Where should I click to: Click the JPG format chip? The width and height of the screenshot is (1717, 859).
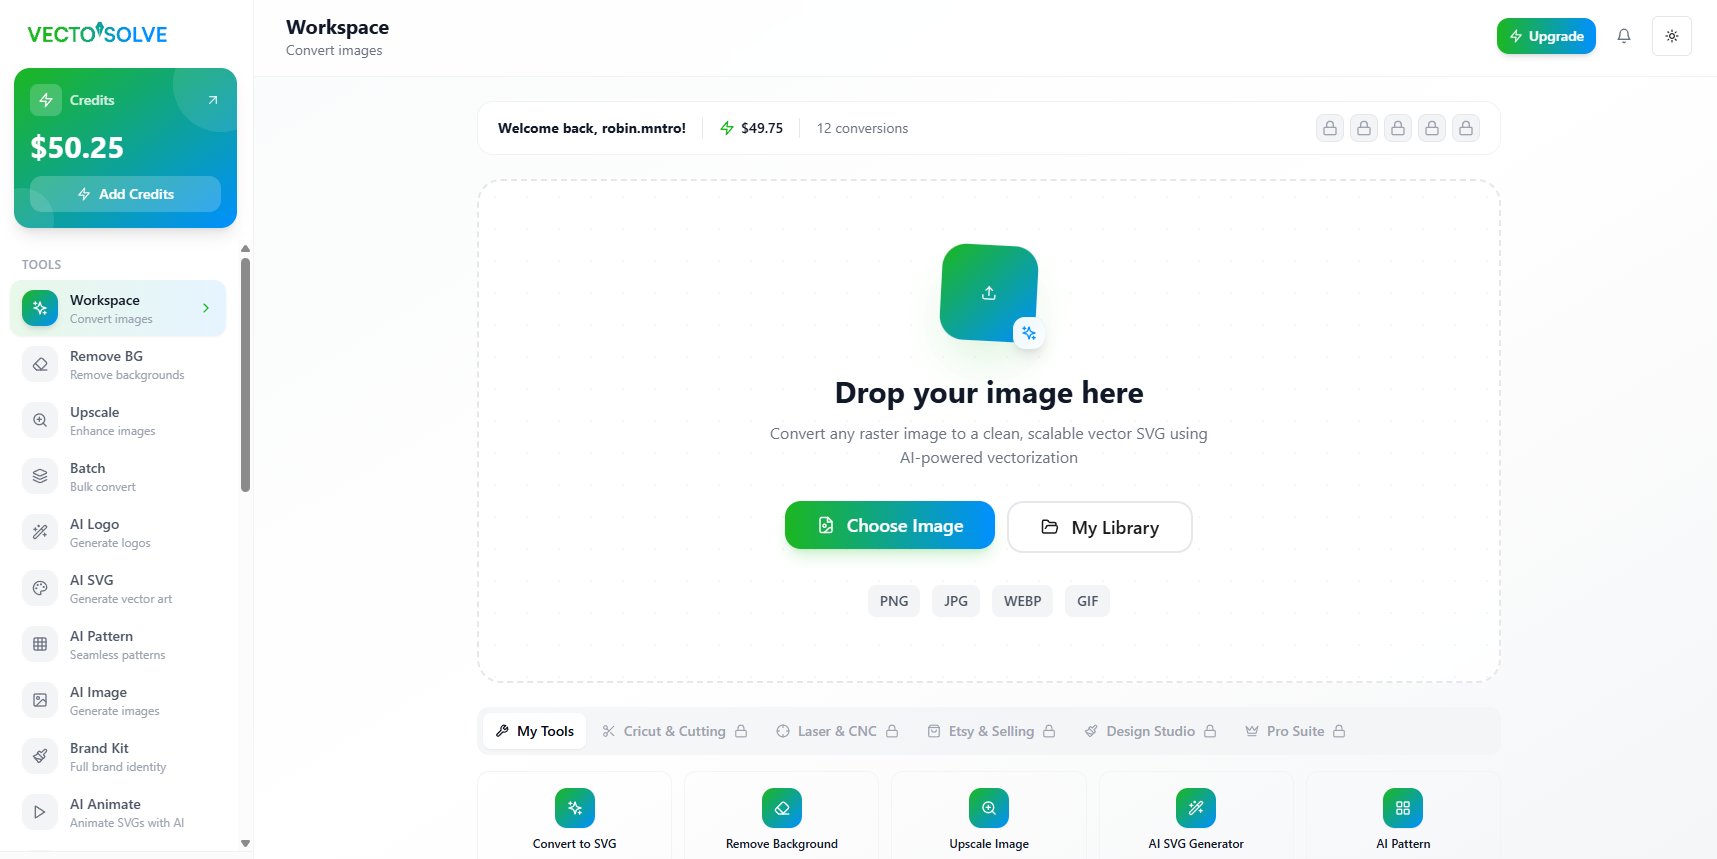[x=956, y=601]
